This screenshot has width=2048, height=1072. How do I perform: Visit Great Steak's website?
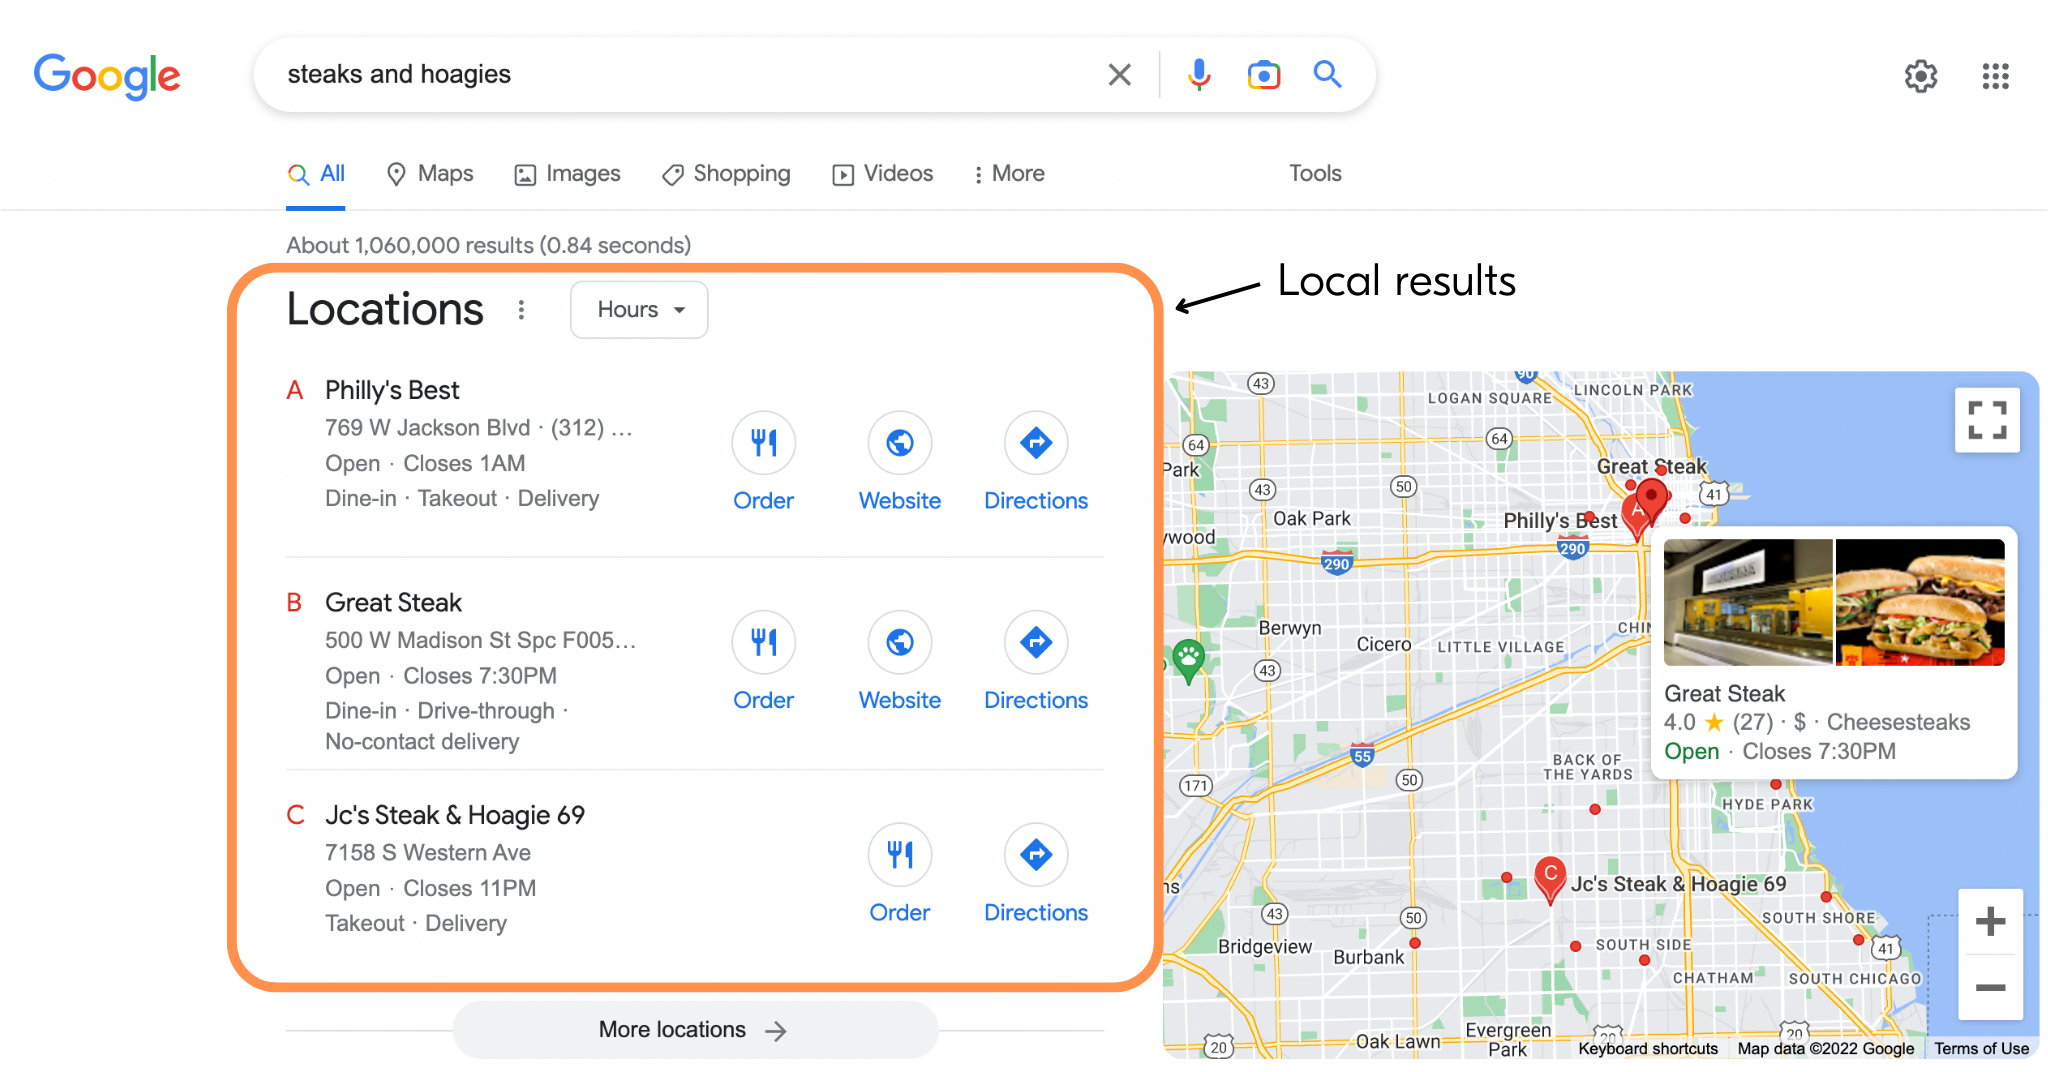tap(899, 660)
